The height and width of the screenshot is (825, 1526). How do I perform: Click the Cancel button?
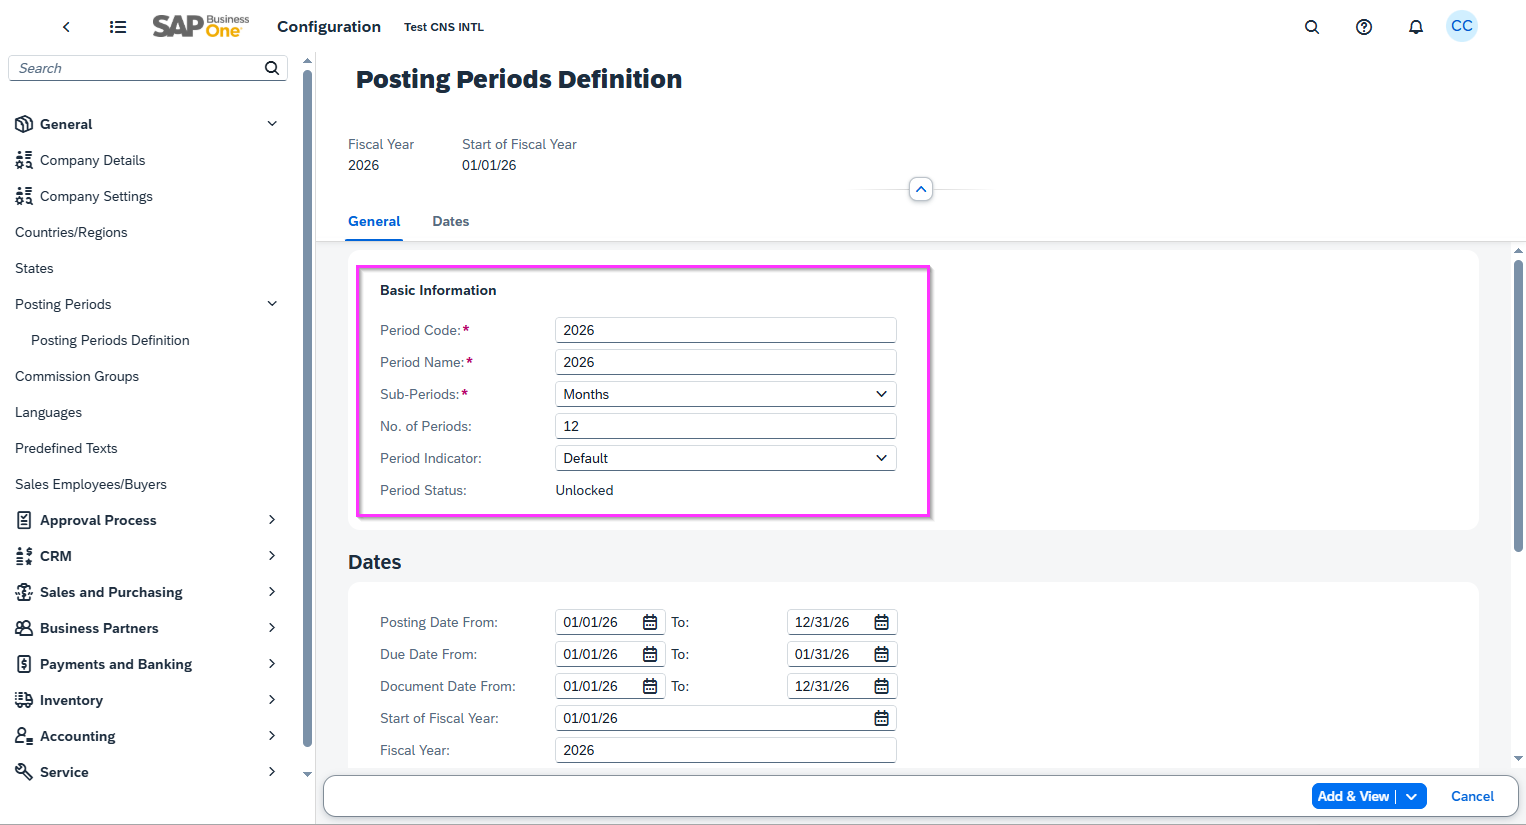(1472, 796)
